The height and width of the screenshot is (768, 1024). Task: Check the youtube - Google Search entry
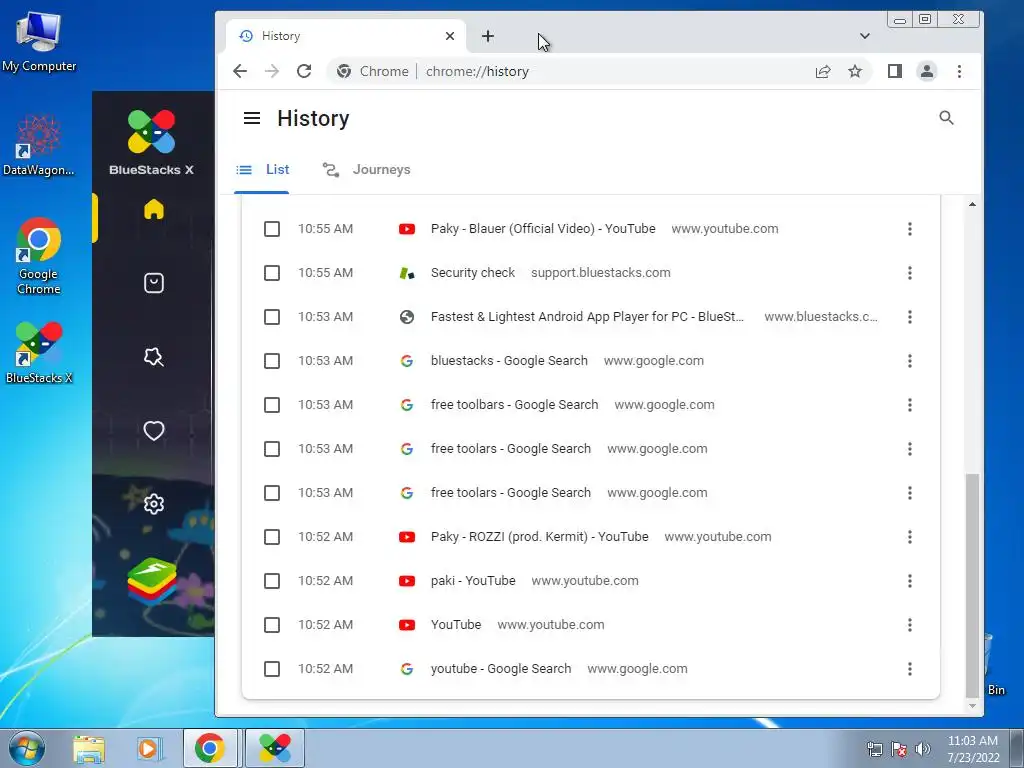pyautogui.click(x=272, y=669)
